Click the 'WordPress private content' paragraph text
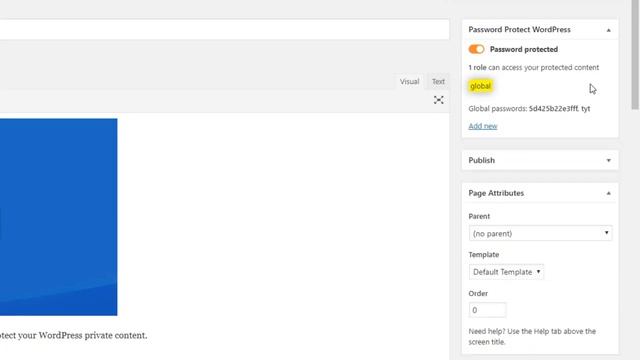Screen dimensions: 640x360 click(73, 336)
